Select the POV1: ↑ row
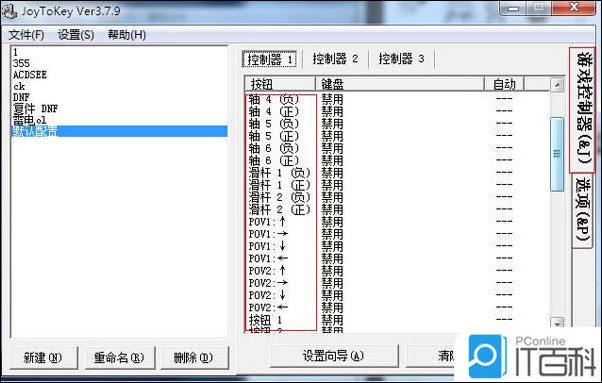Screen dimensions: 602x383 [x=397, y=222]
